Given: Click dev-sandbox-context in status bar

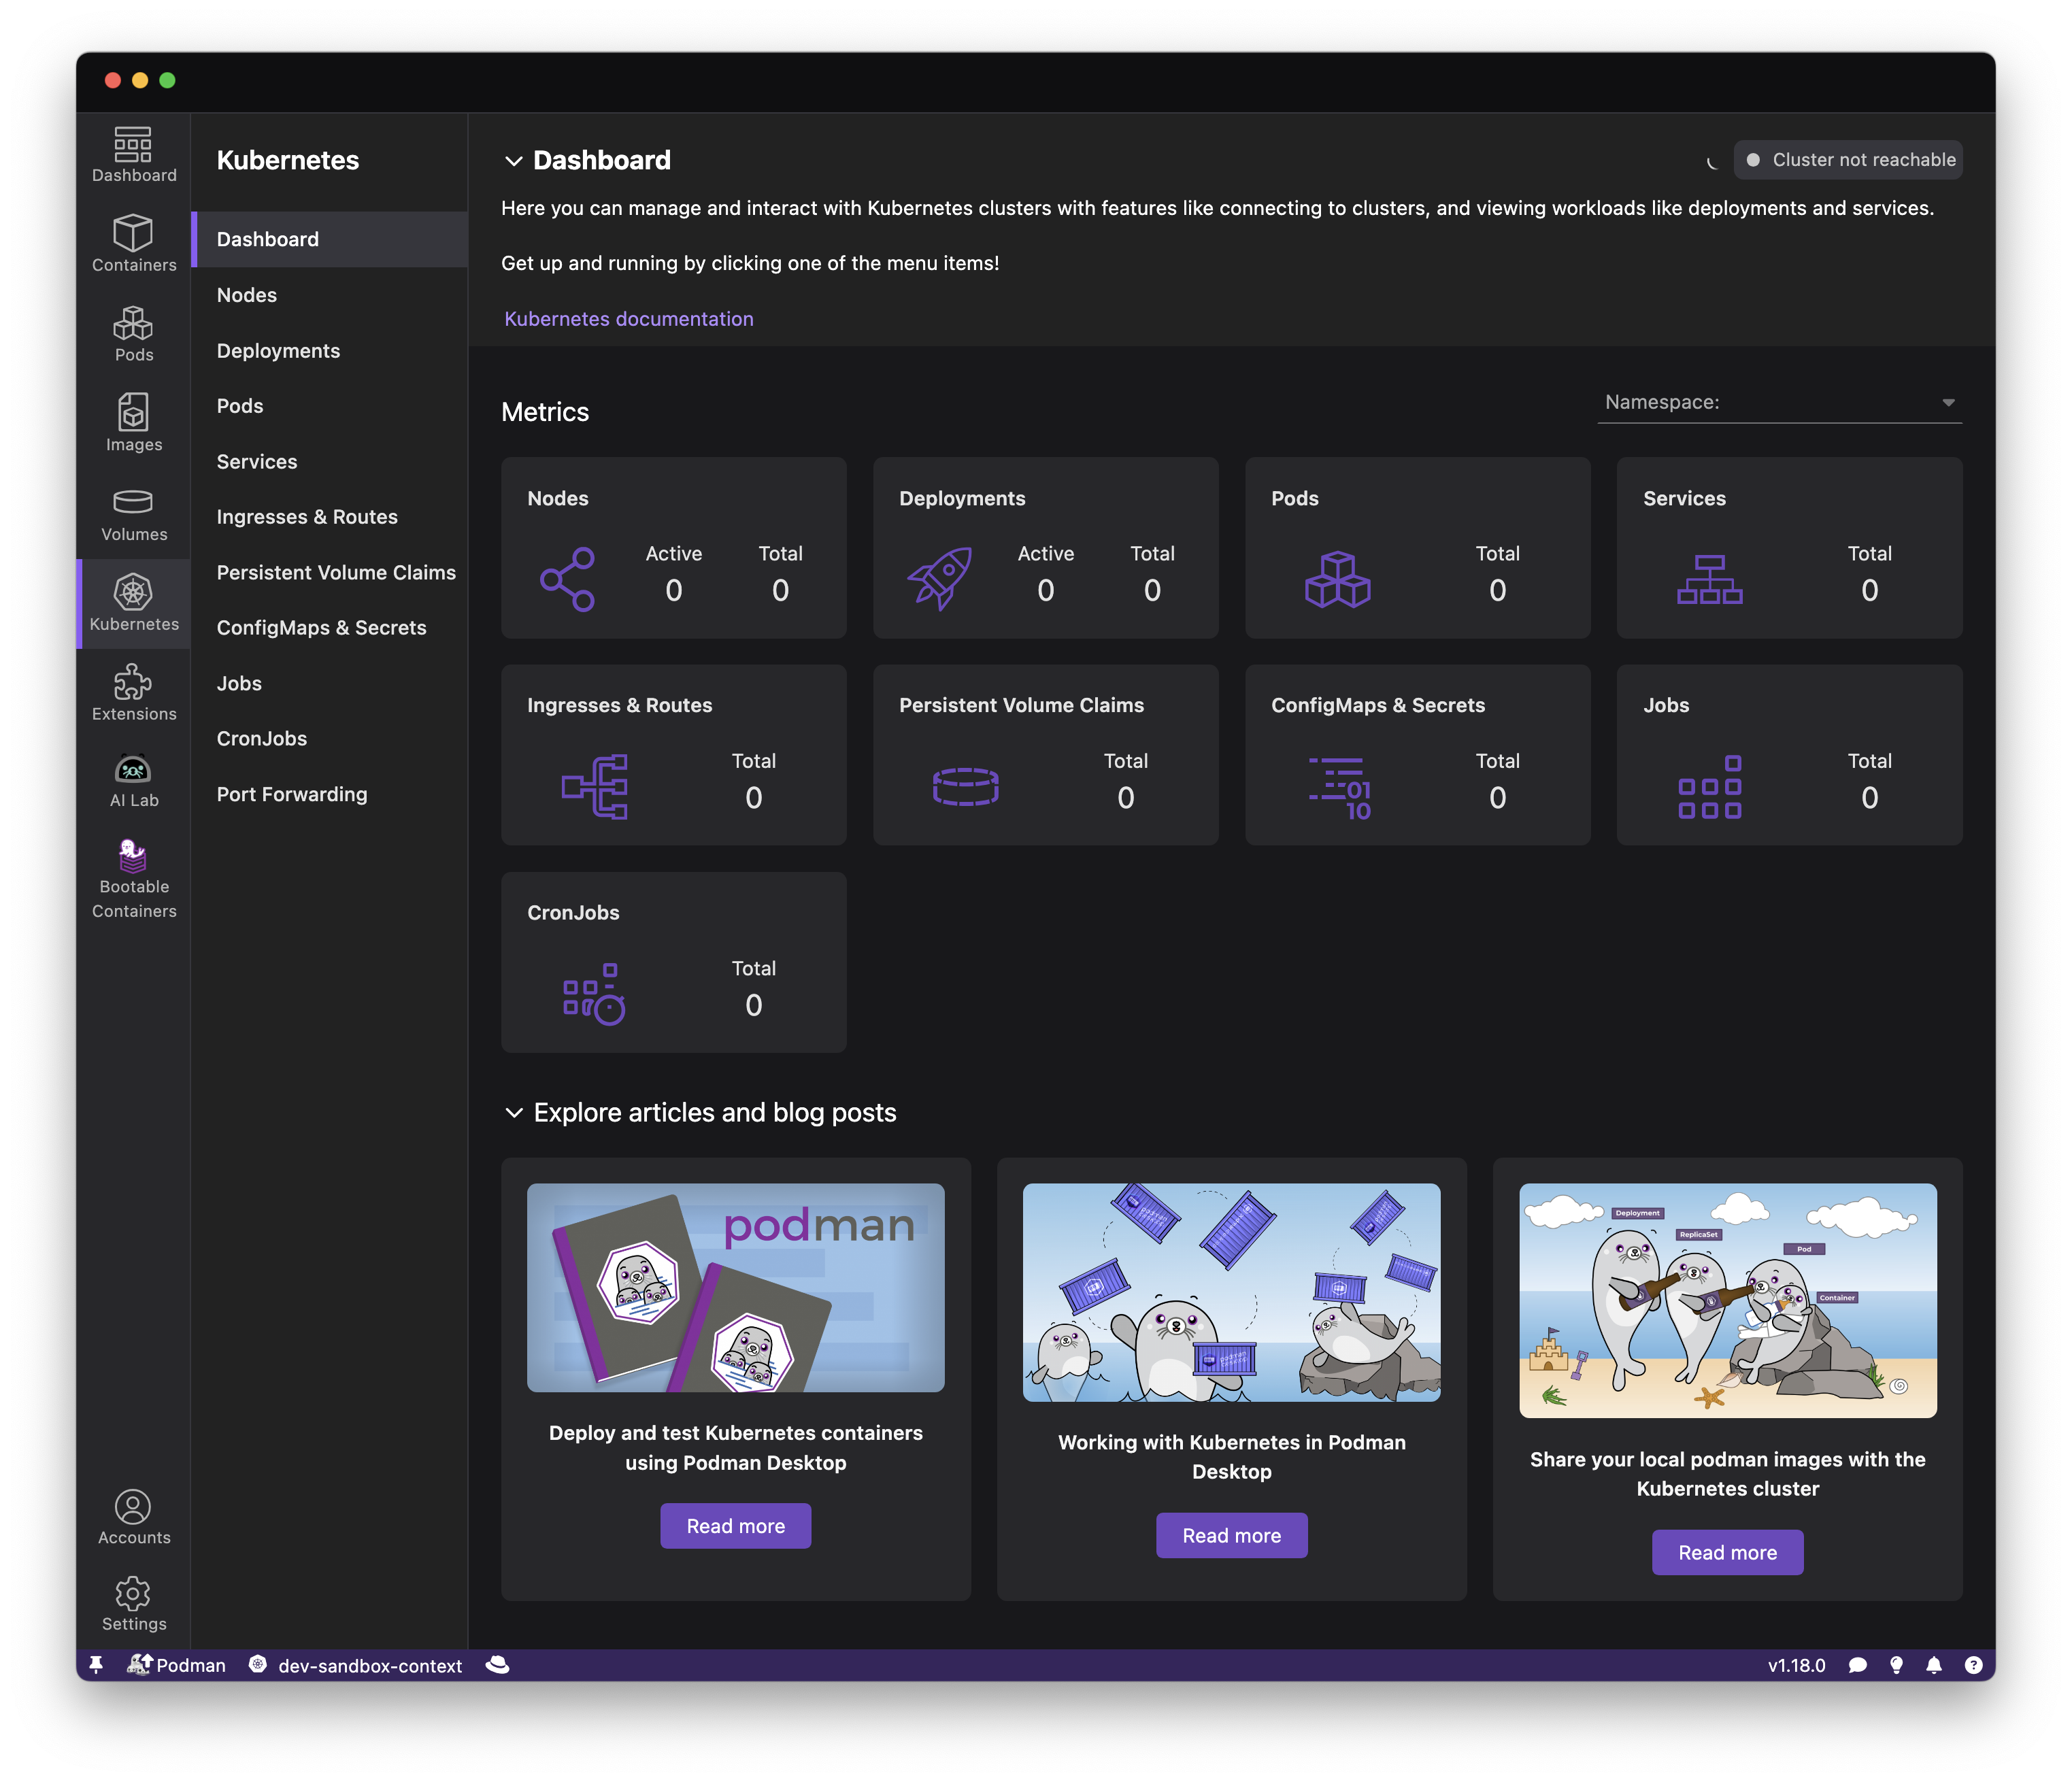Looking at the screenshot, I should click(369, 1666).
